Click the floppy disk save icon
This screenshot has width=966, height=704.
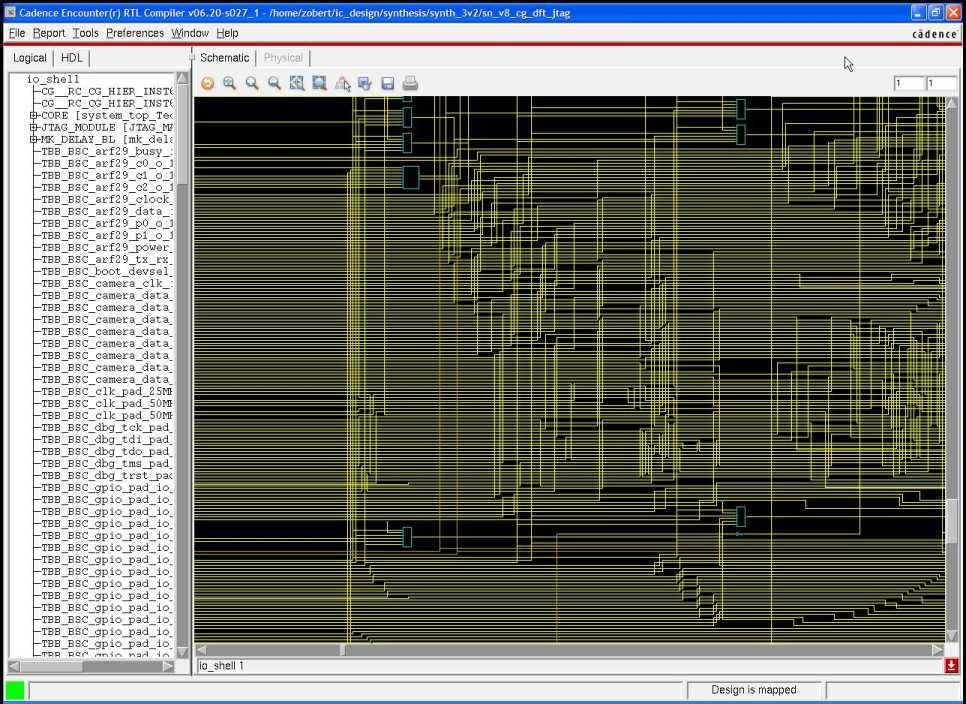tap(388, 83)
